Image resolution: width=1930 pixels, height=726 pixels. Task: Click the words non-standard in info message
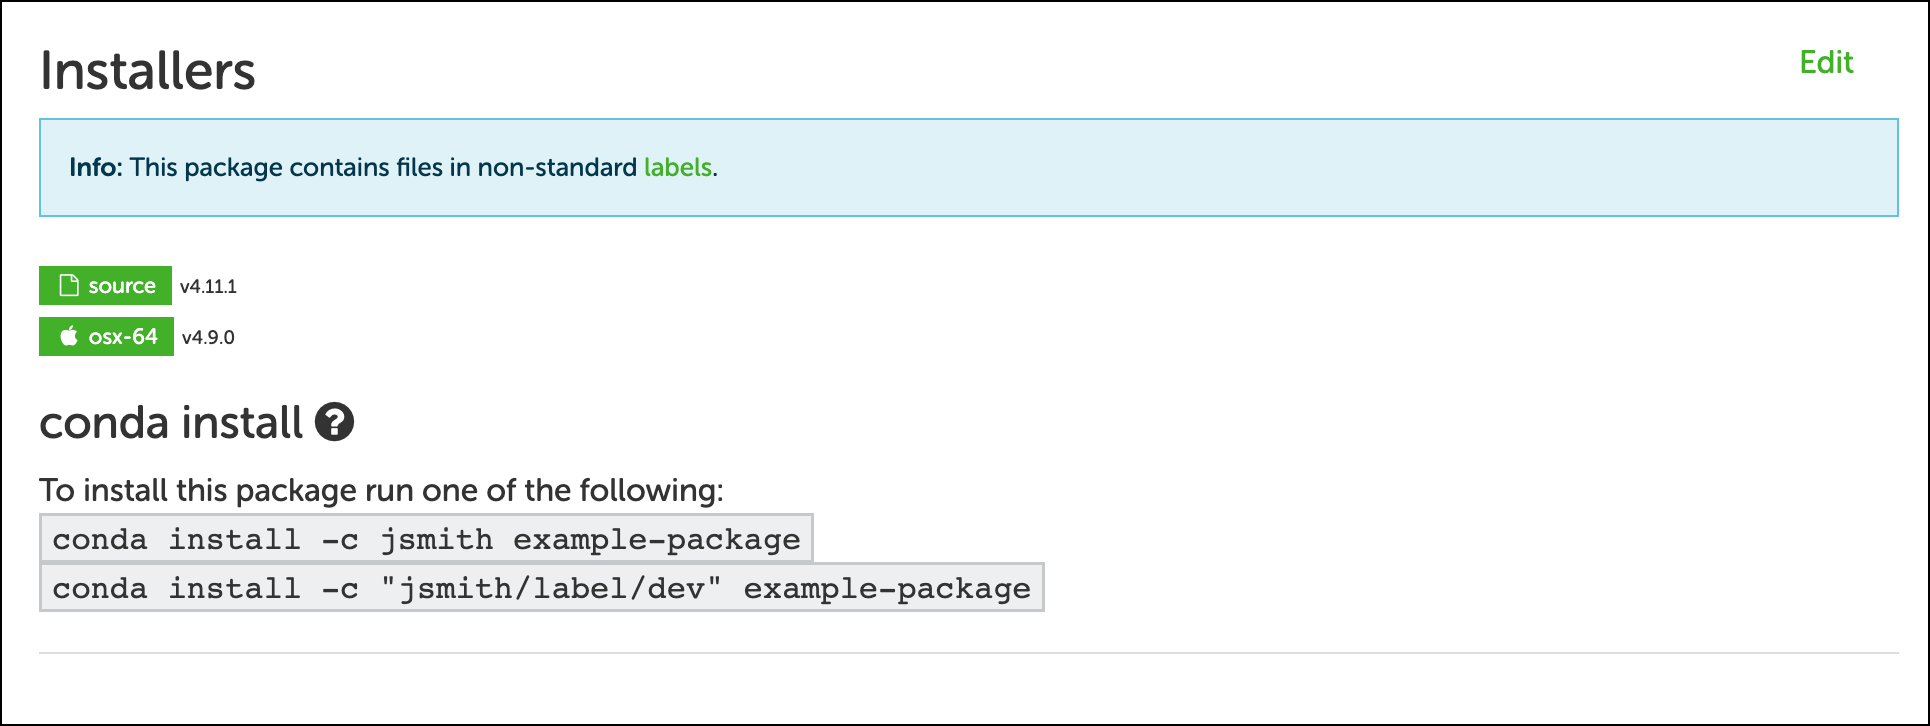(x=557, y=167)
